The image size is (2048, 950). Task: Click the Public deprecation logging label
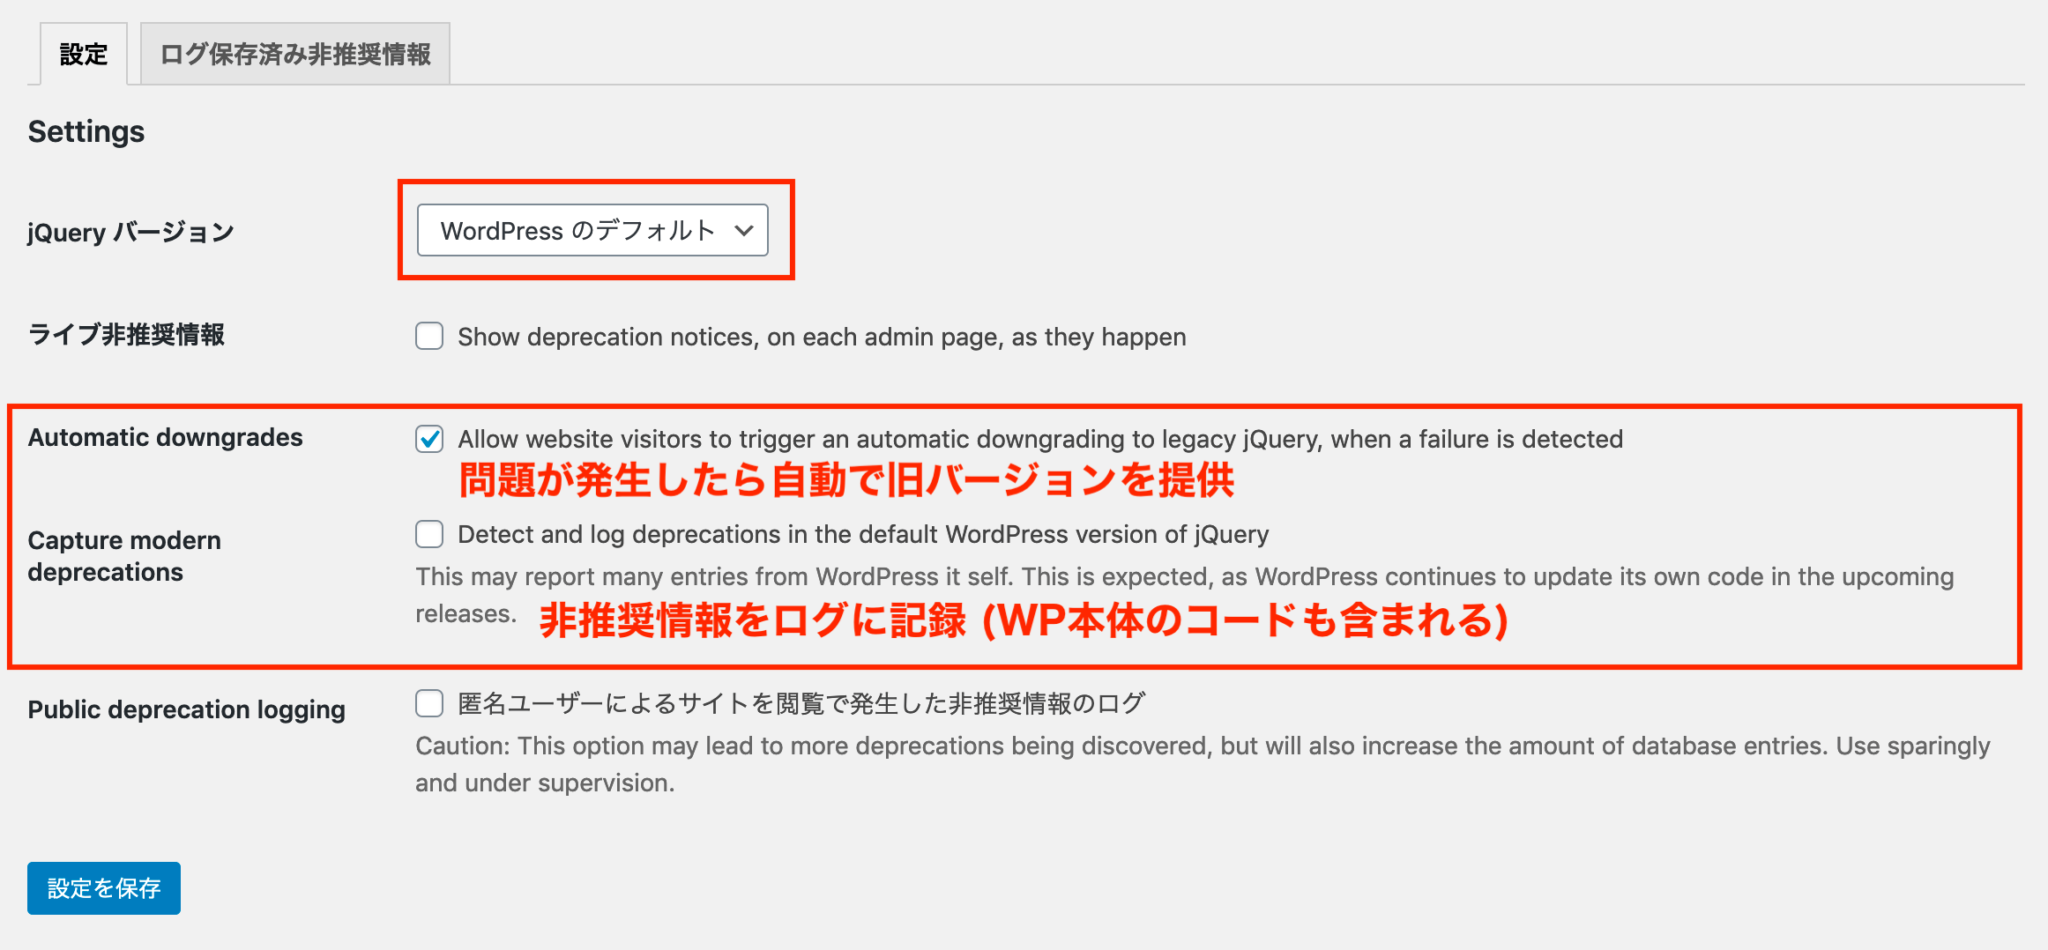[186, 710]
